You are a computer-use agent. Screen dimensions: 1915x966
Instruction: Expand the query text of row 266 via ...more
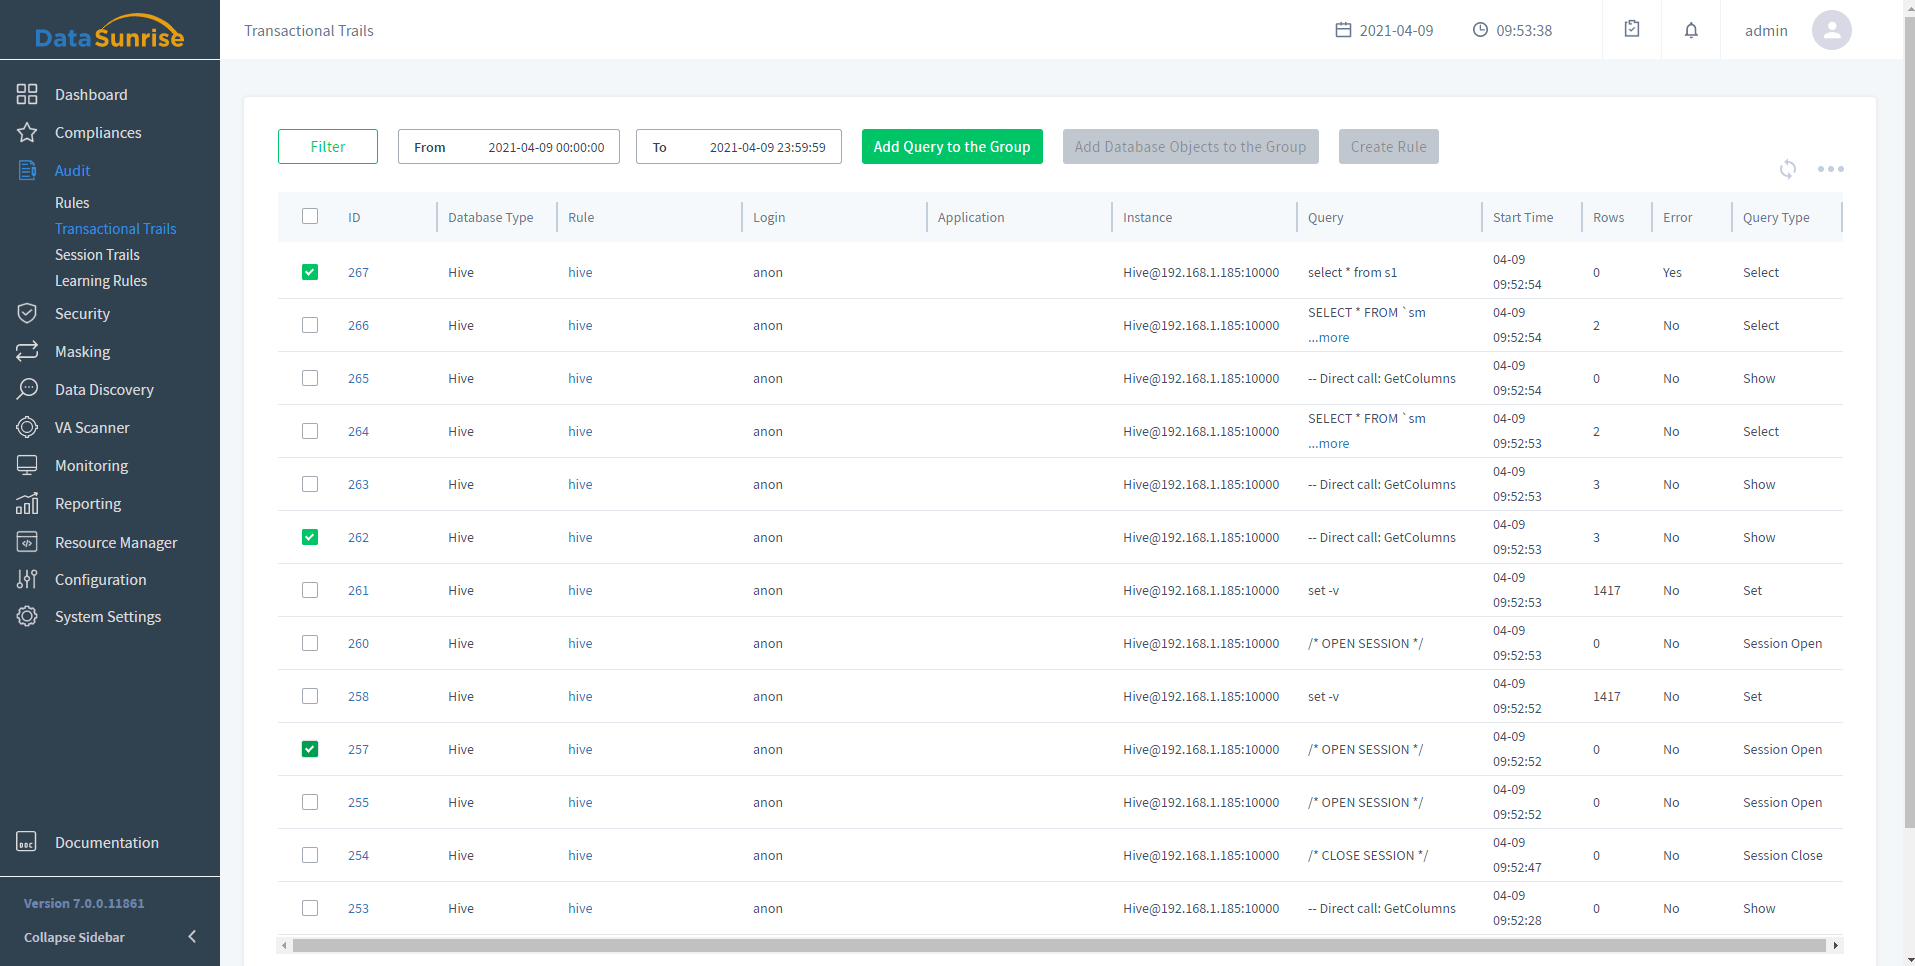(x=1328, y=337)
